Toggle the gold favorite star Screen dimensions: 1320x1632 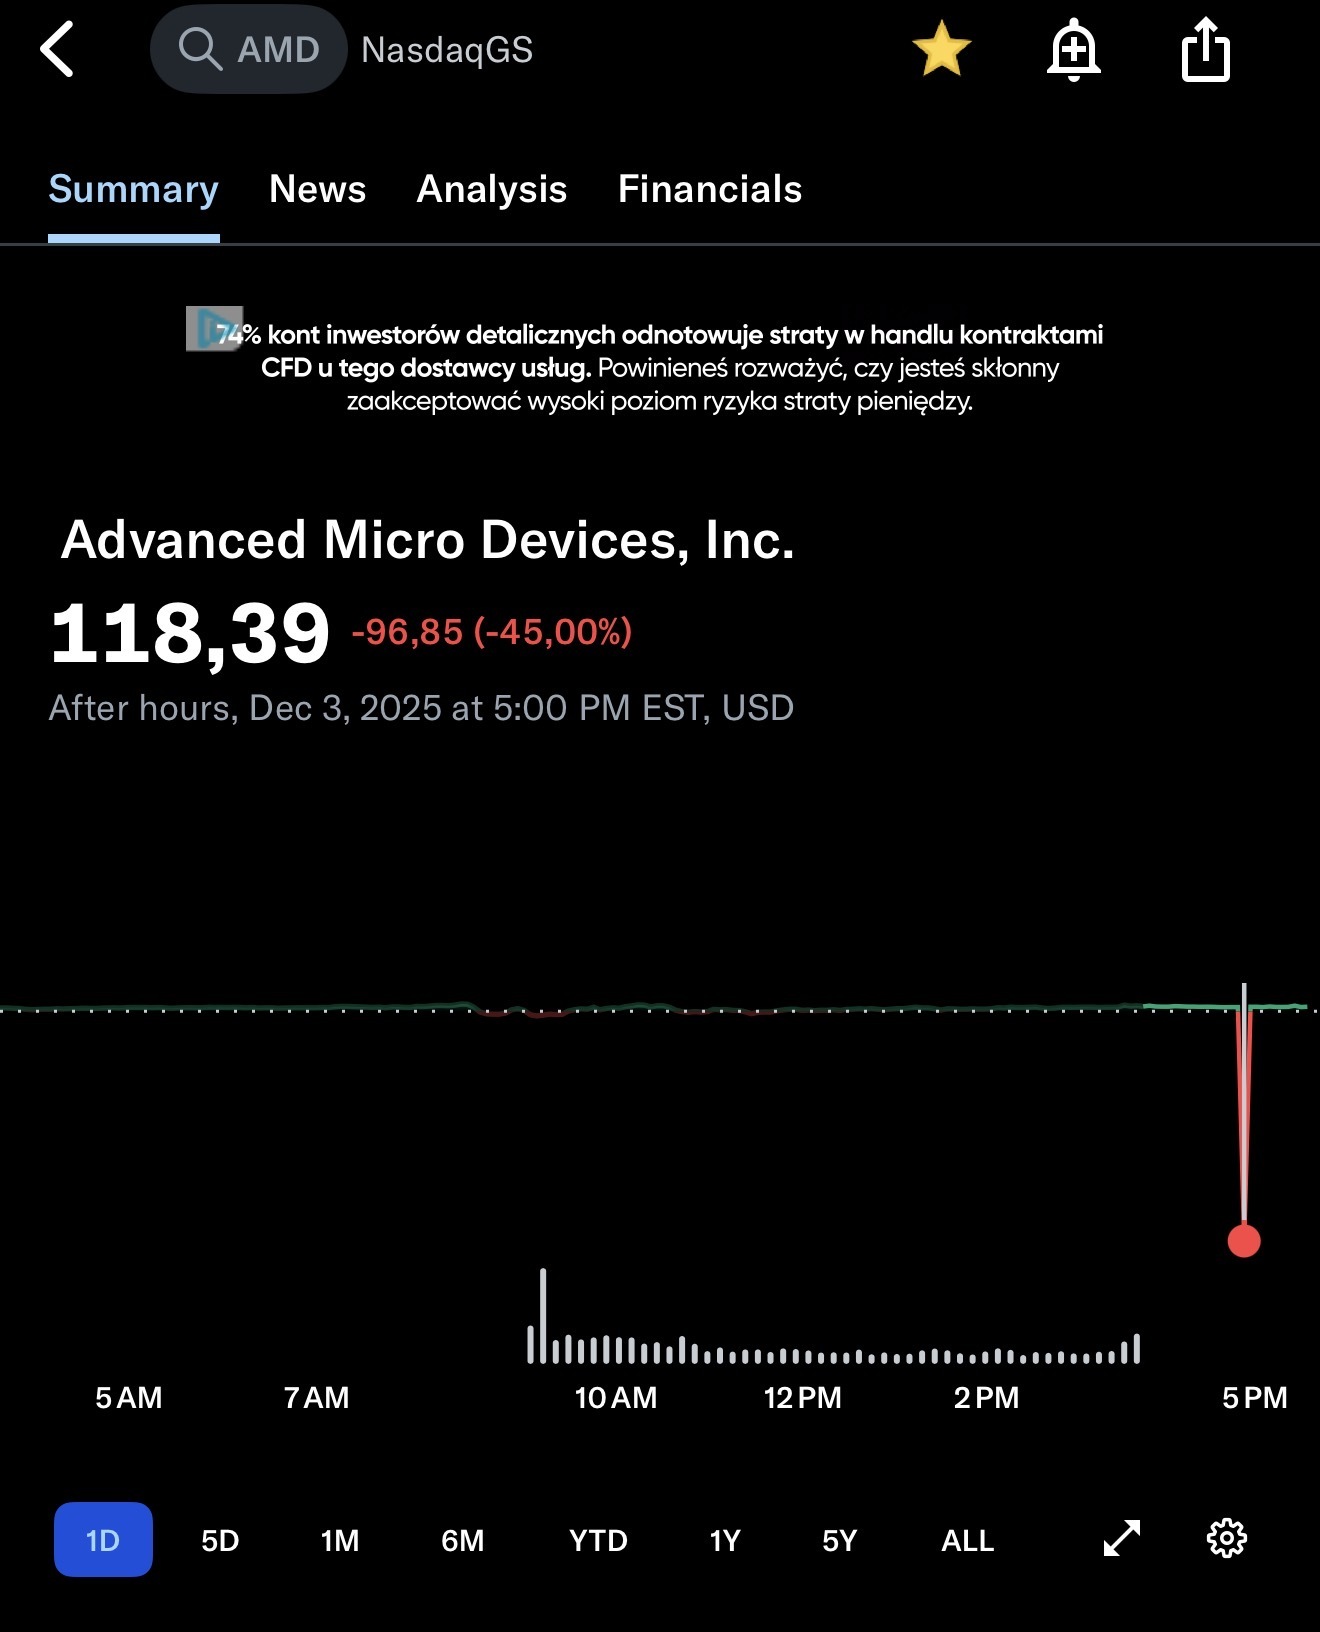pos(941,50)
